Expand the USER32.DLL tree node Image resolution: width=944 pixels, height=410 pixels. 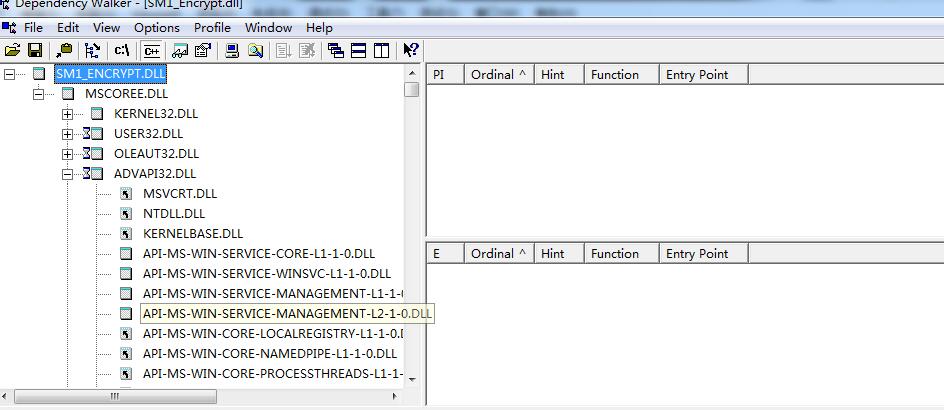coord(67,134)
